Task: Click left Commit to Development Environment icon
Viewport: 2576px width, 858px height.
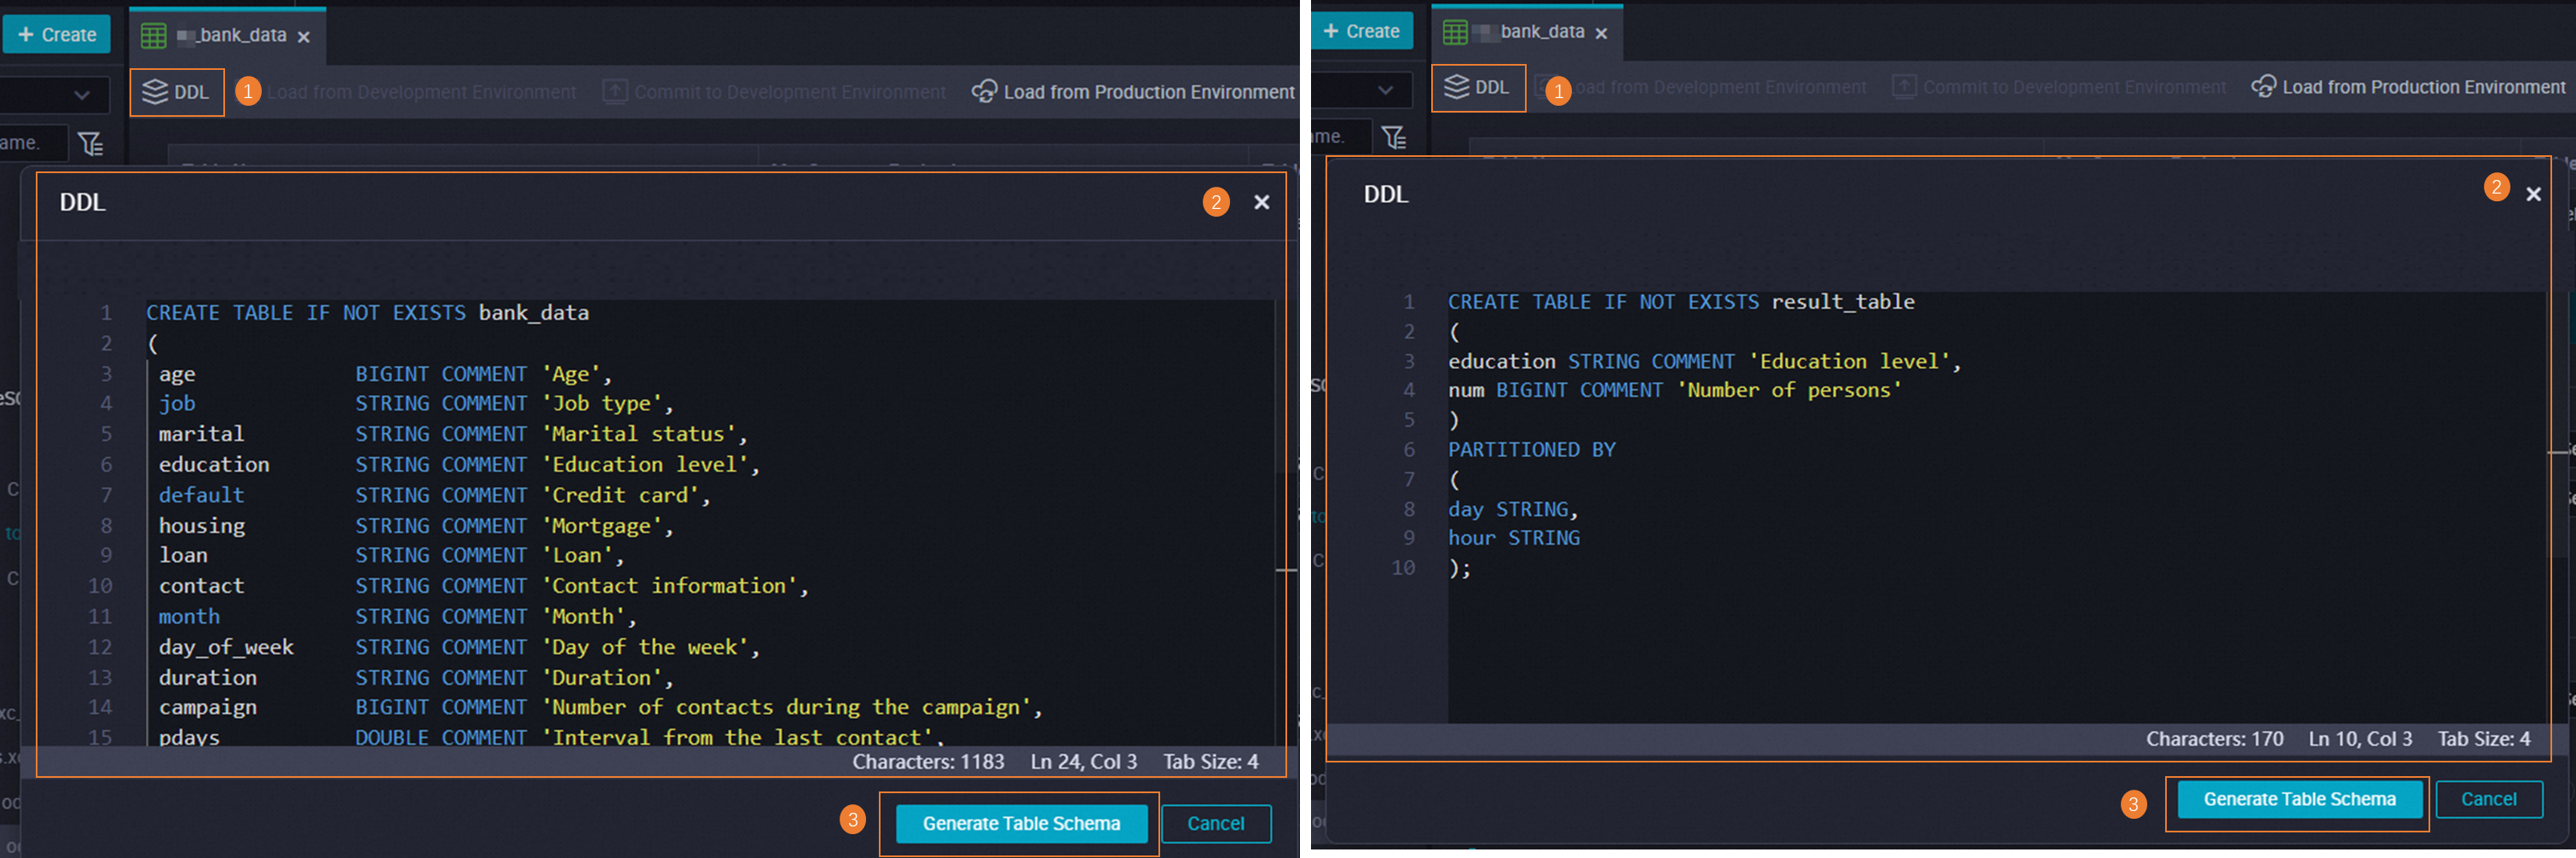Action: [x=615, y=92]
